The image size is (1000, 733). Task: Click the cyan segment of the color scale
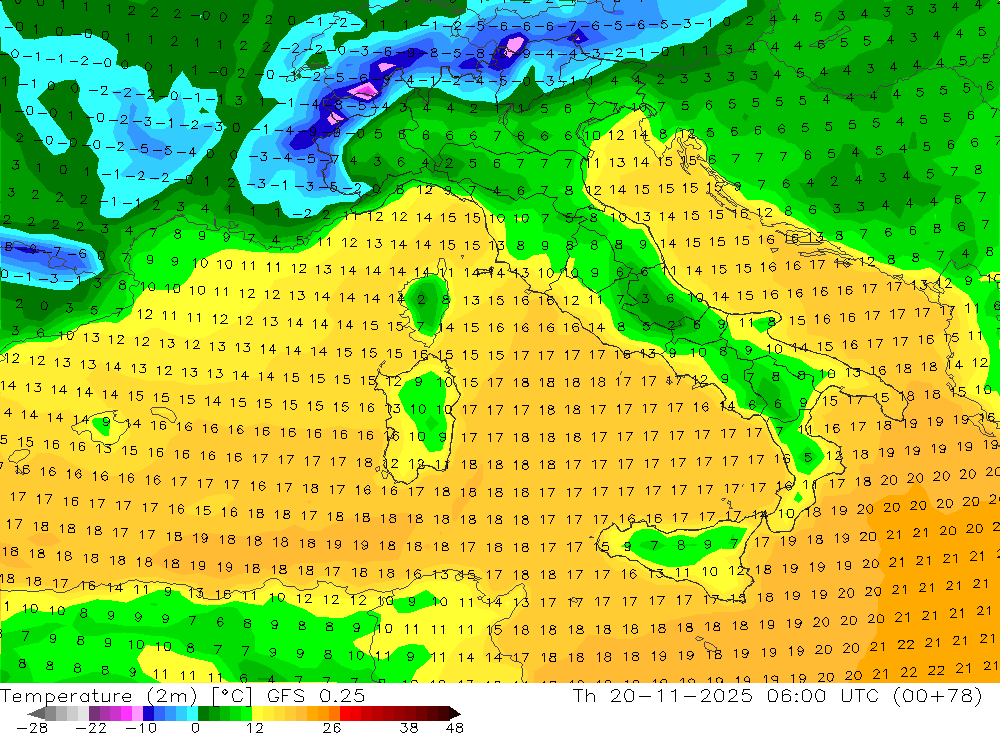(192, 713)
